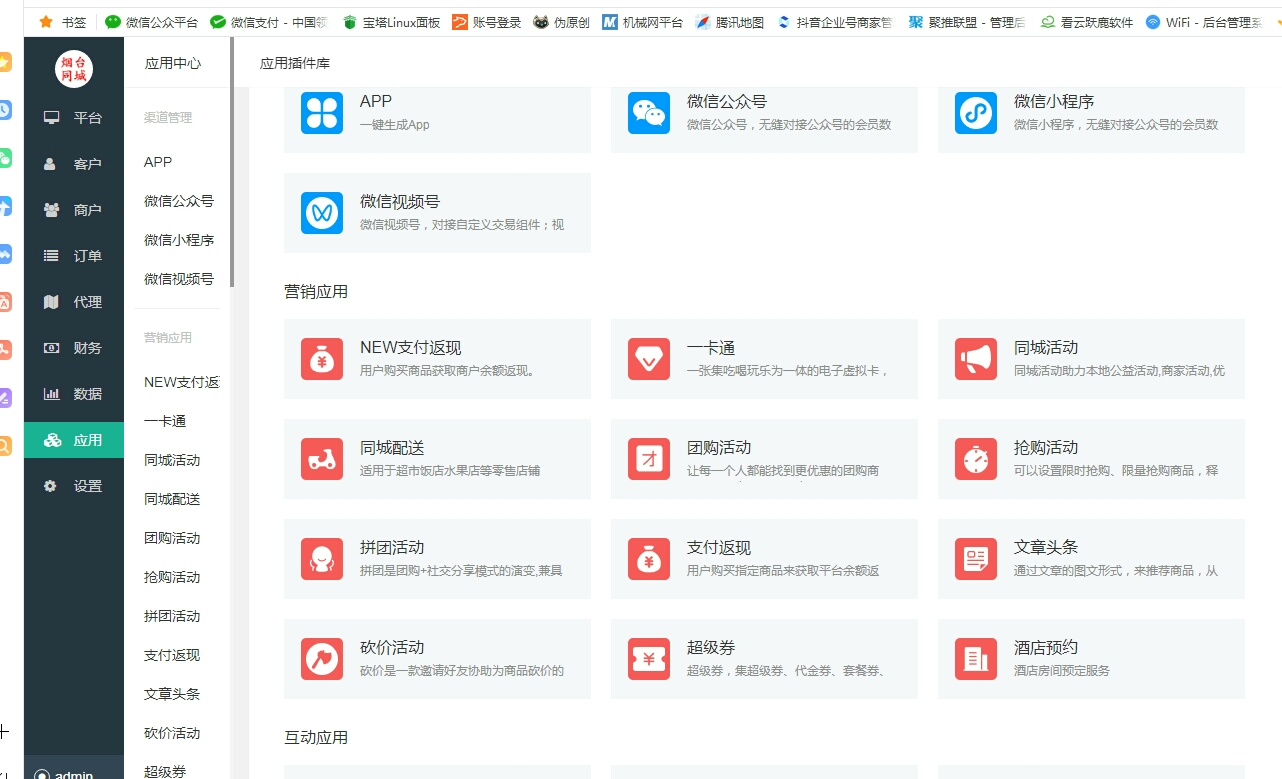Open the 微信公众平台 bookmark
Image resolution: width=1282 pixels, height=779 pixels.
(152, 22)
